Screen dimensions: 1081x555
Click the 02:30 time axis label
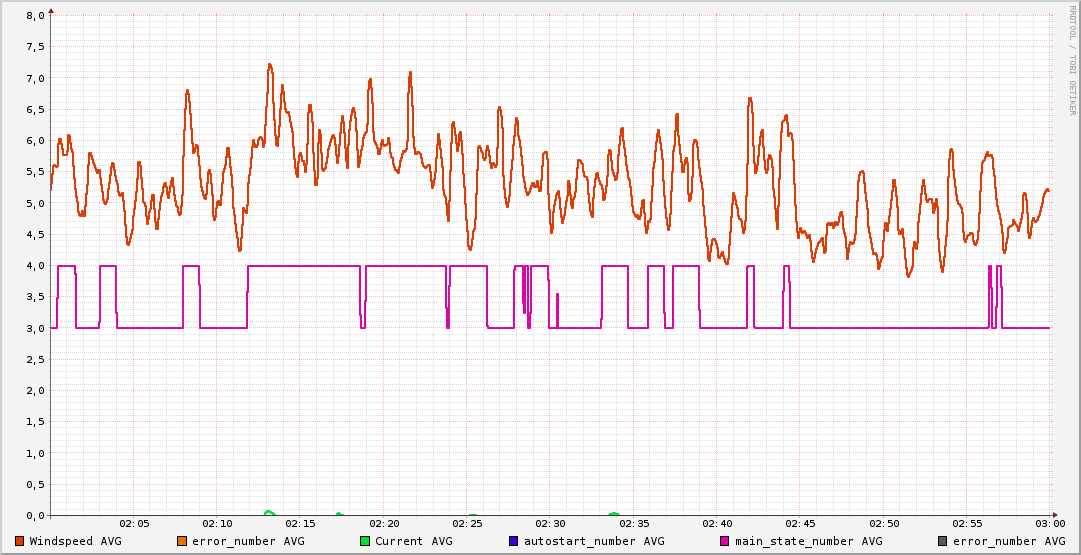[551, 524]
